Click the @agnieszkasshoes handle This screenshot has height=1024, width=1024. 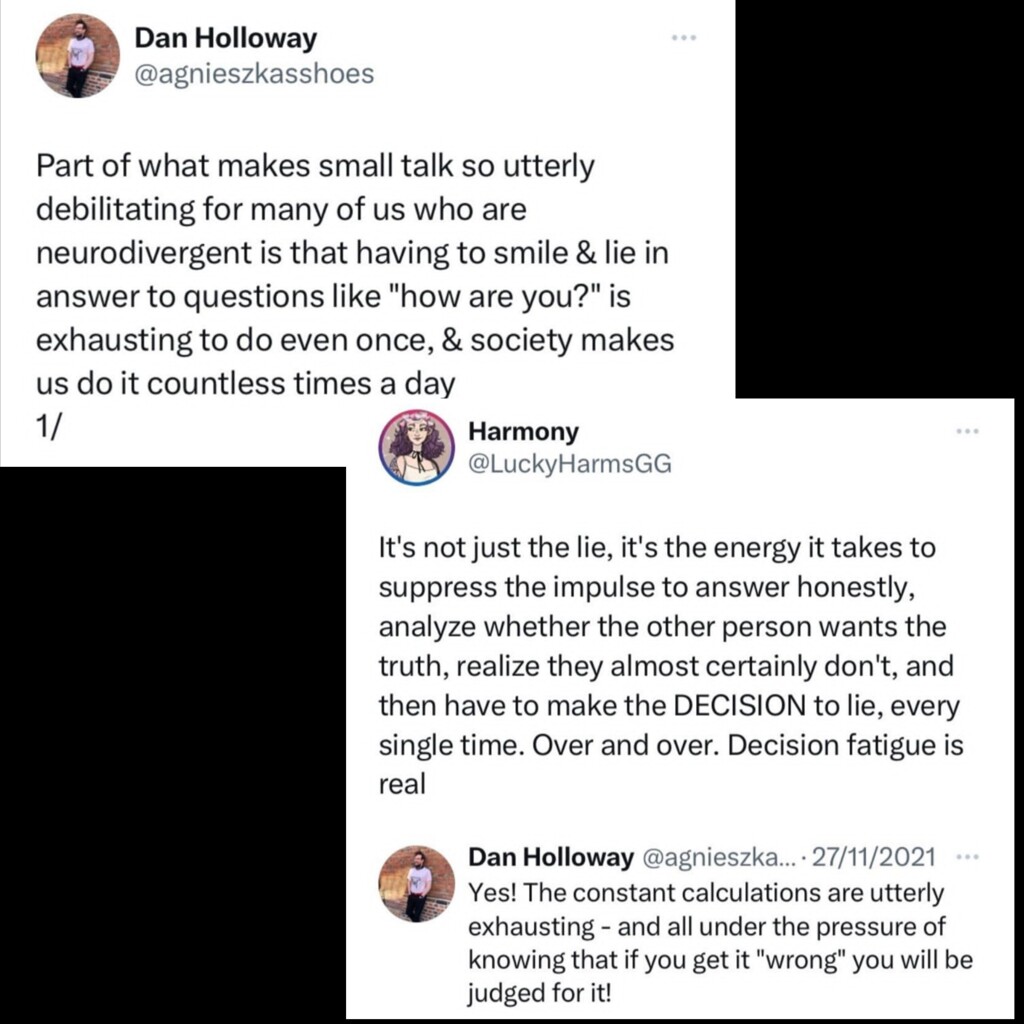(253, 74)
